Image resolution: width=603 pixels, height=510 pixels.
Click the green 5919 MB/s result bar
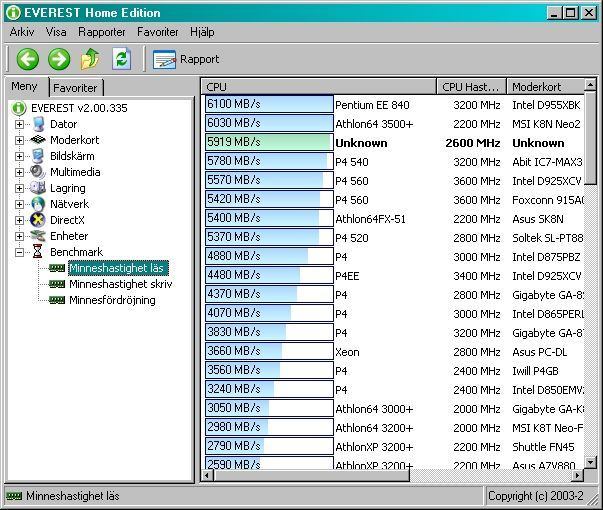pos(269,142)
